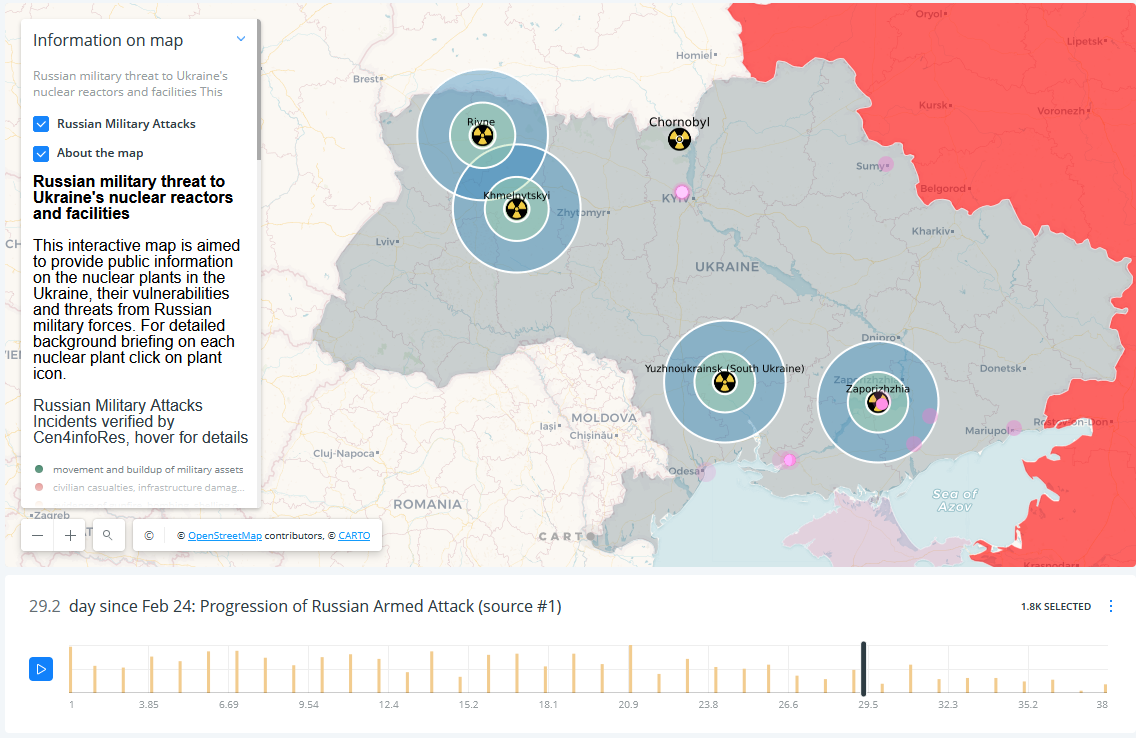This screenshot has height=738, width=1136.
Task: Open the map search magnifier tool
Action: pyautogui.click(x=108, y=536)
